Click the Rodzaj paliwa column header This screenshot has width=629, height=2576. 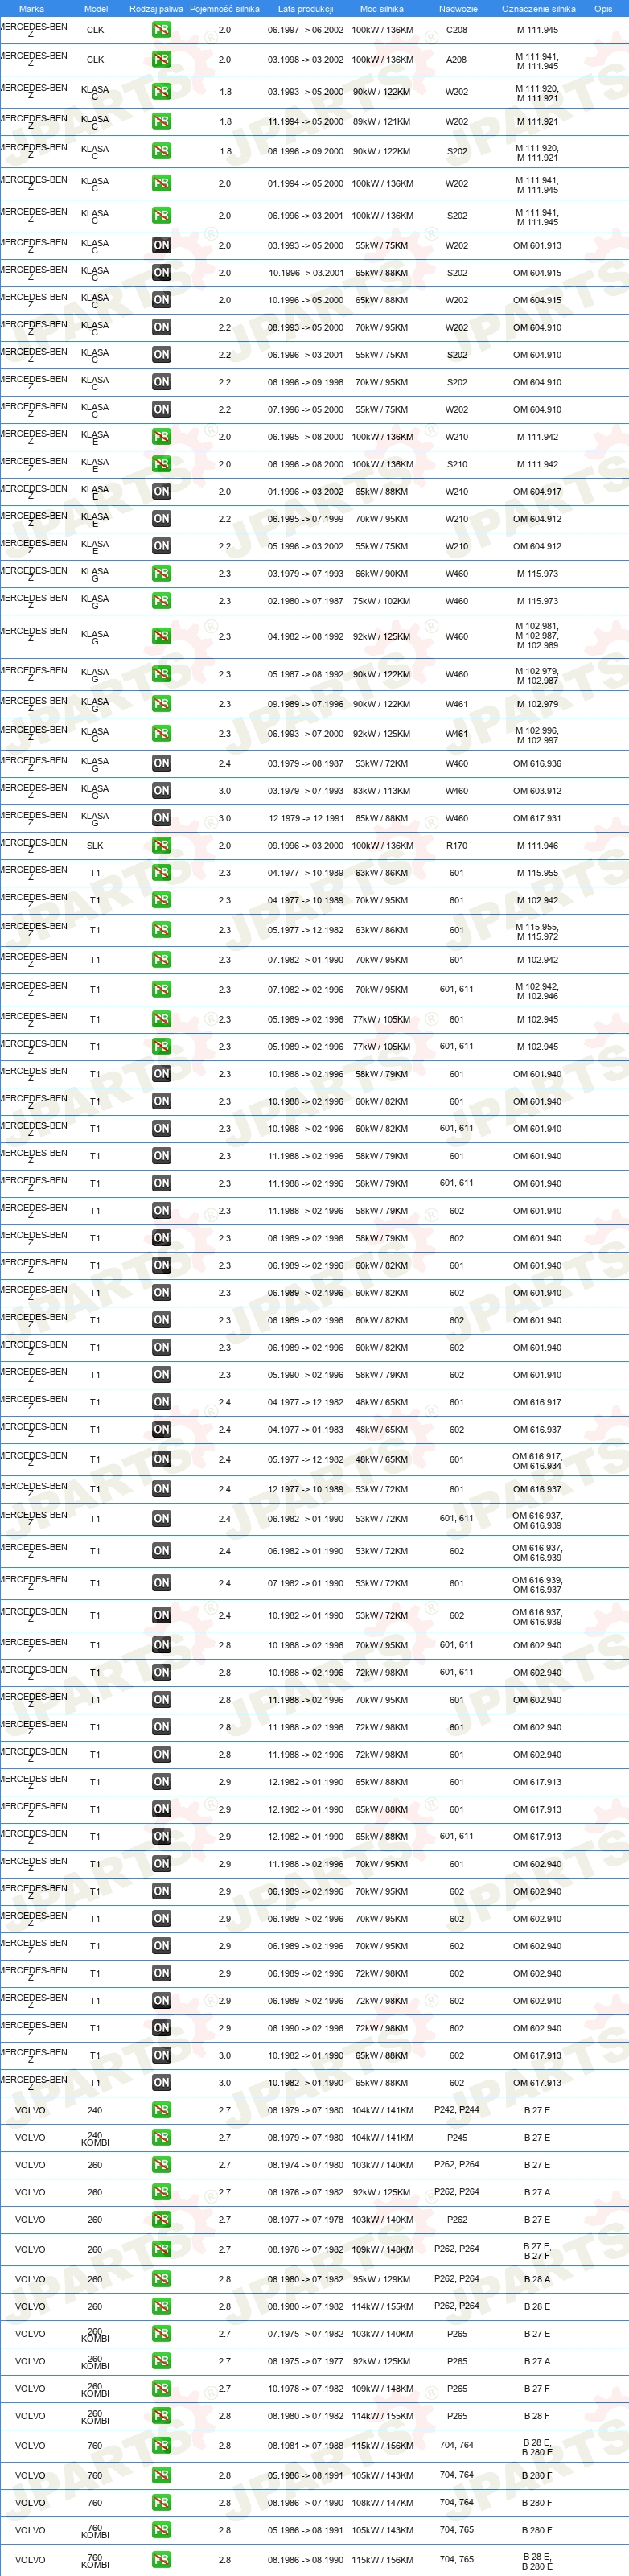pos(156,8)
